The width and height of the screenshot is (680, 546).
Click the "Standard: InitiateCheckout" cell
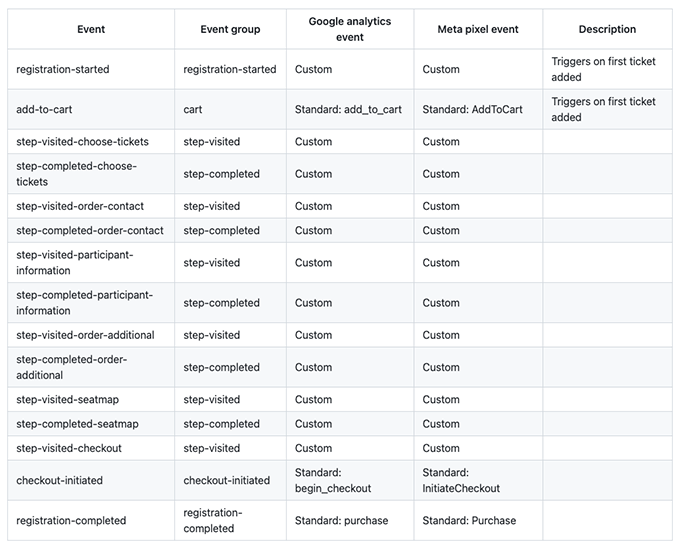(461, 480)
